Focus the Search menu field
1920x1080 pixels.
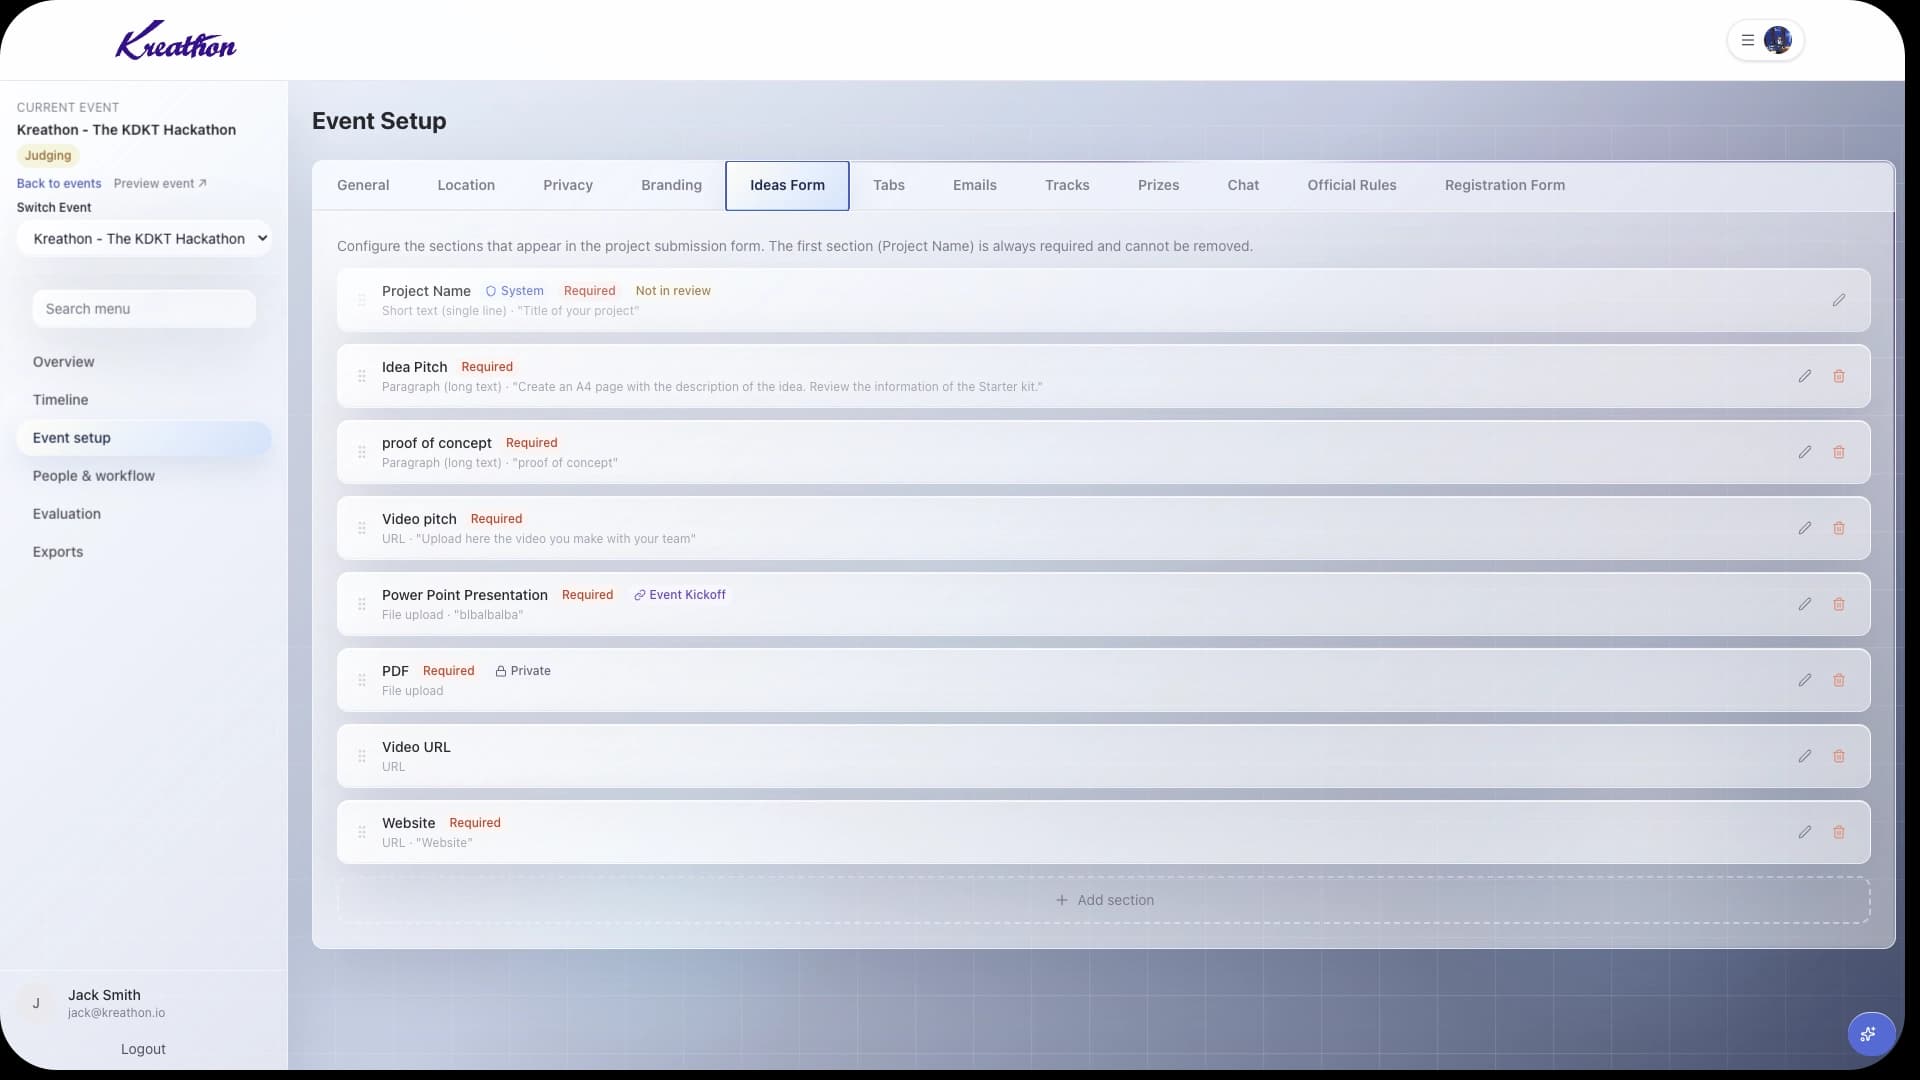(x=144, y=309)
